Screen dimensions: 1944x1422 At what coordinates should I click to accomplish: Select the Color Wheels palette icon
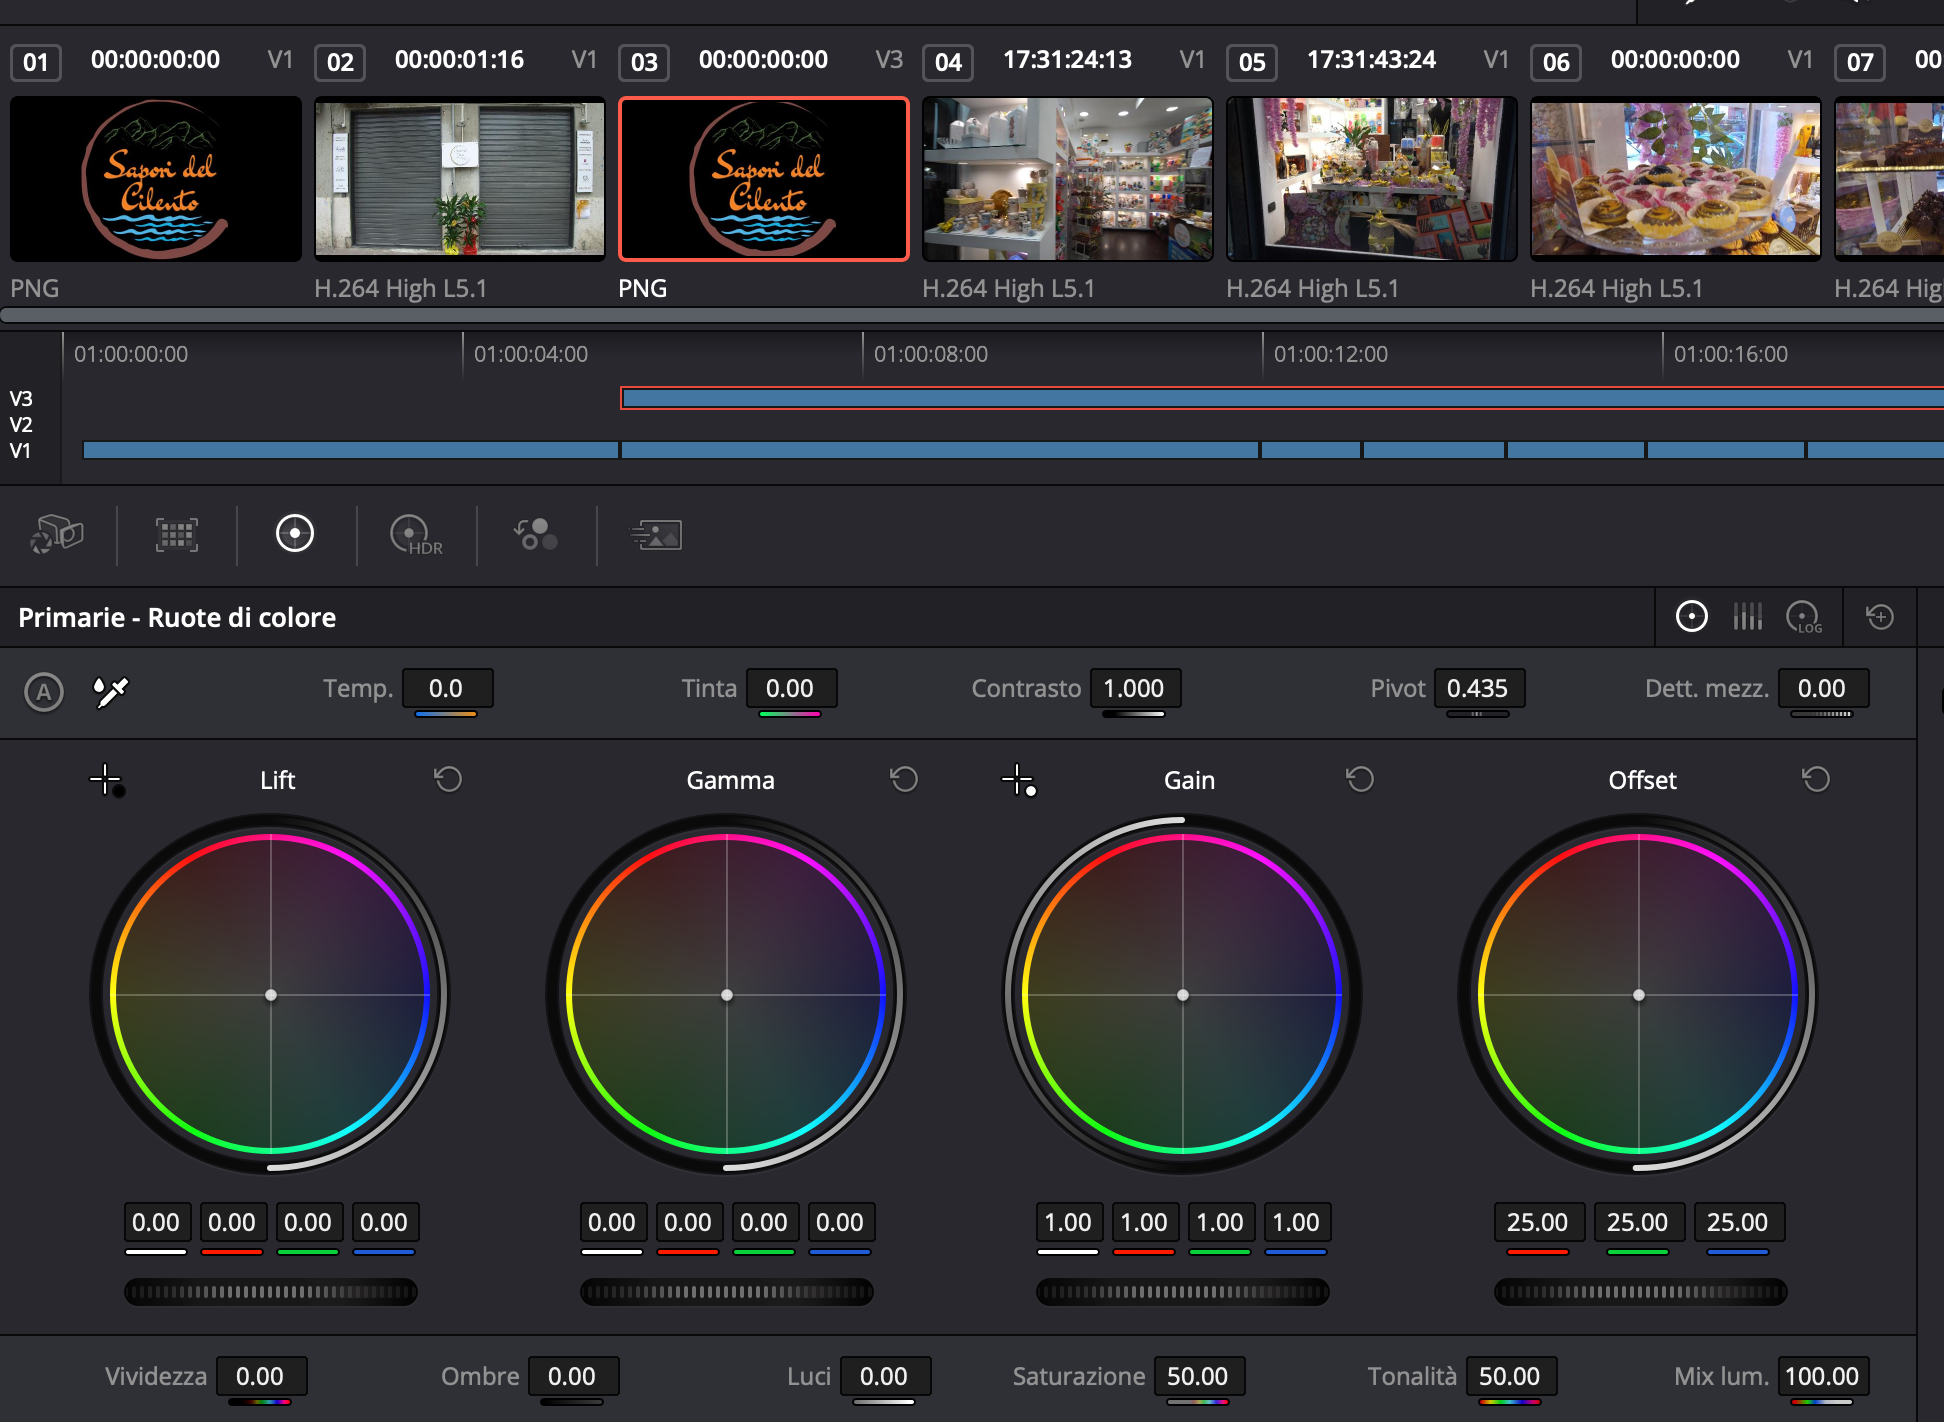pos(295,534)
